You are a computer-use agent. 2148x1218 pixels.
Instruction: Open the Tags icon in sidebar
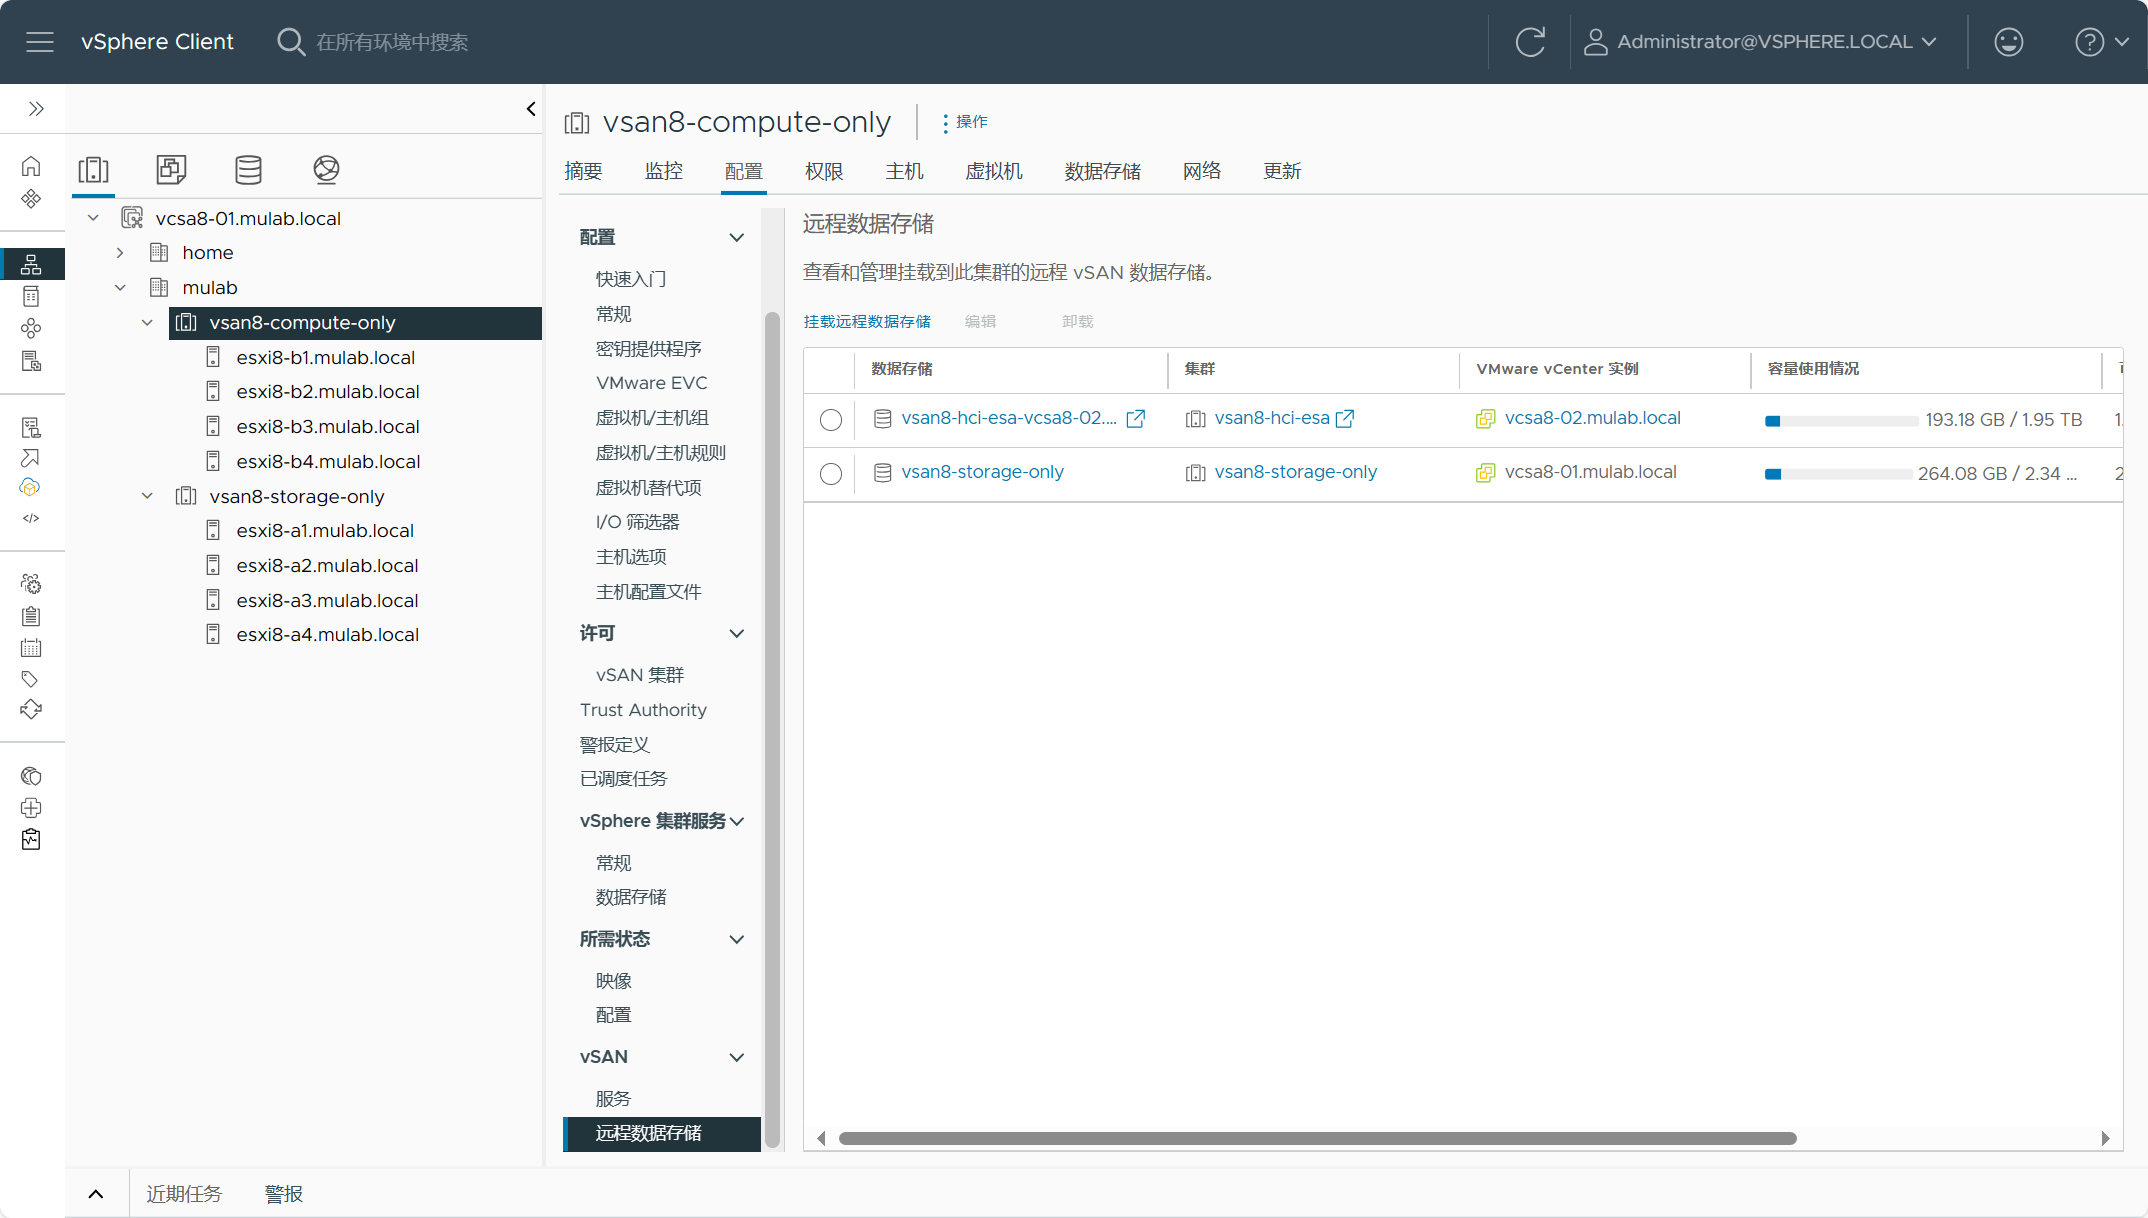point(31,679)
